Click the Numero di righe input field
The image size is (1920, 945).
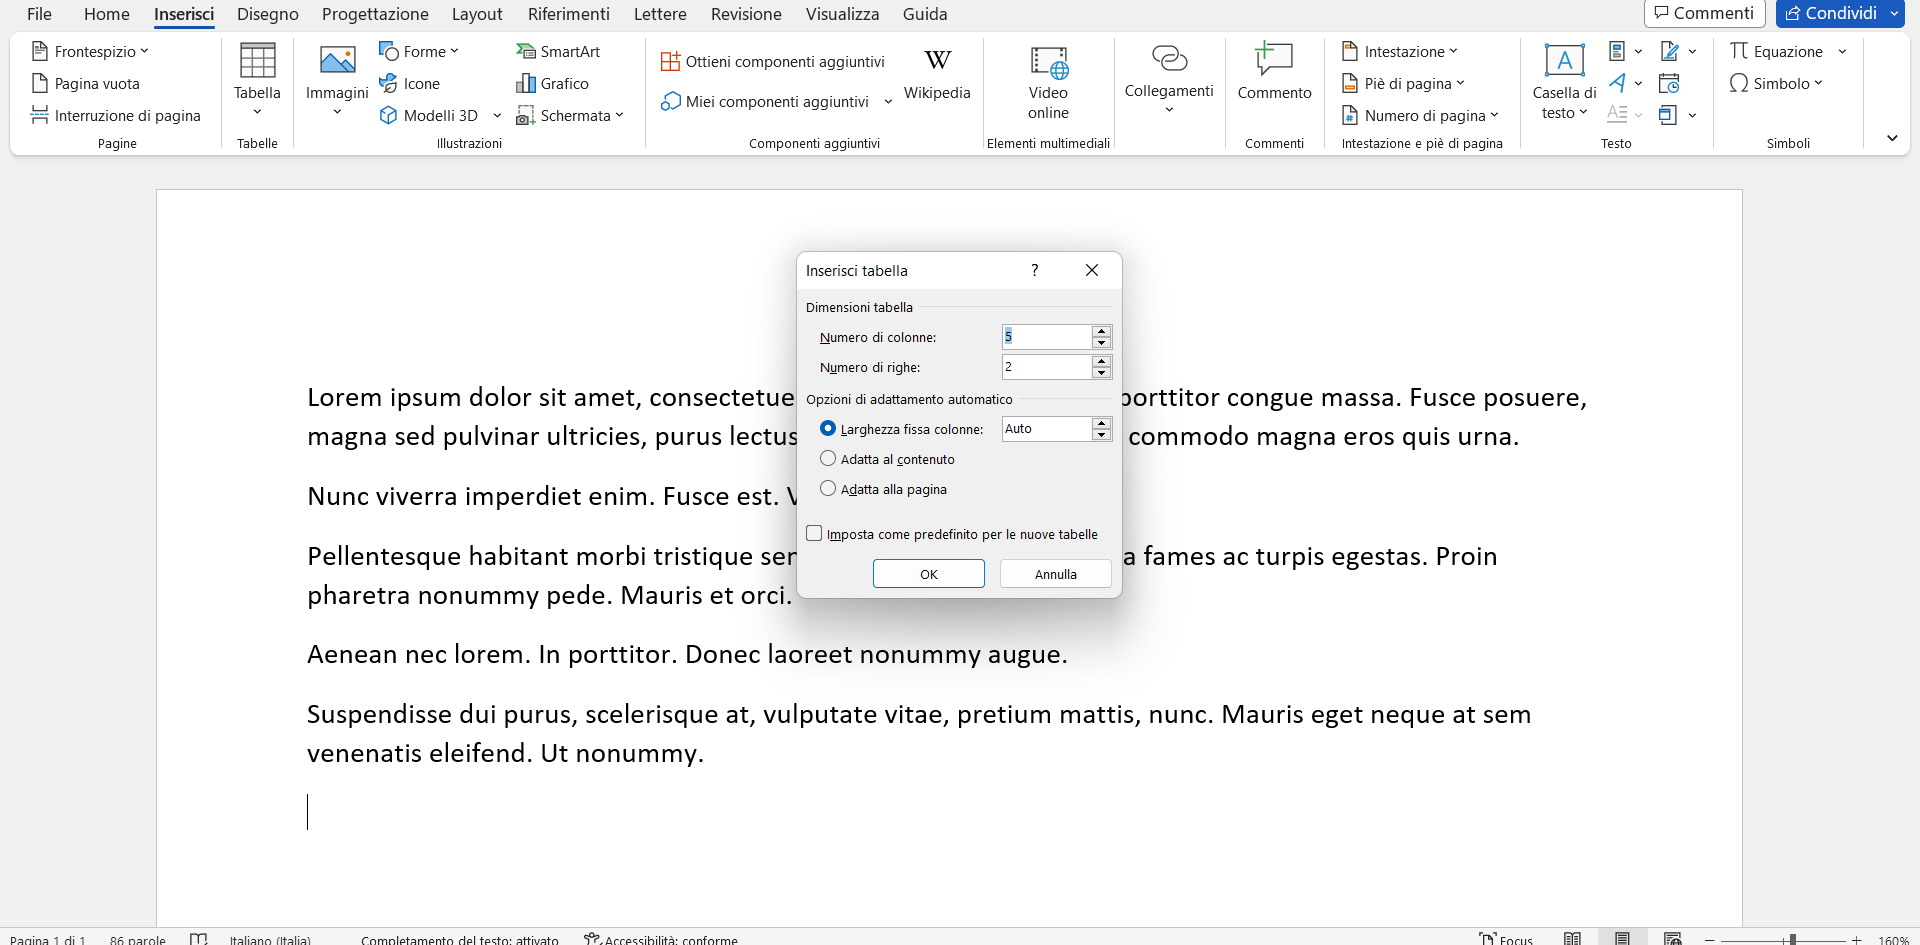pos(1046,367)
